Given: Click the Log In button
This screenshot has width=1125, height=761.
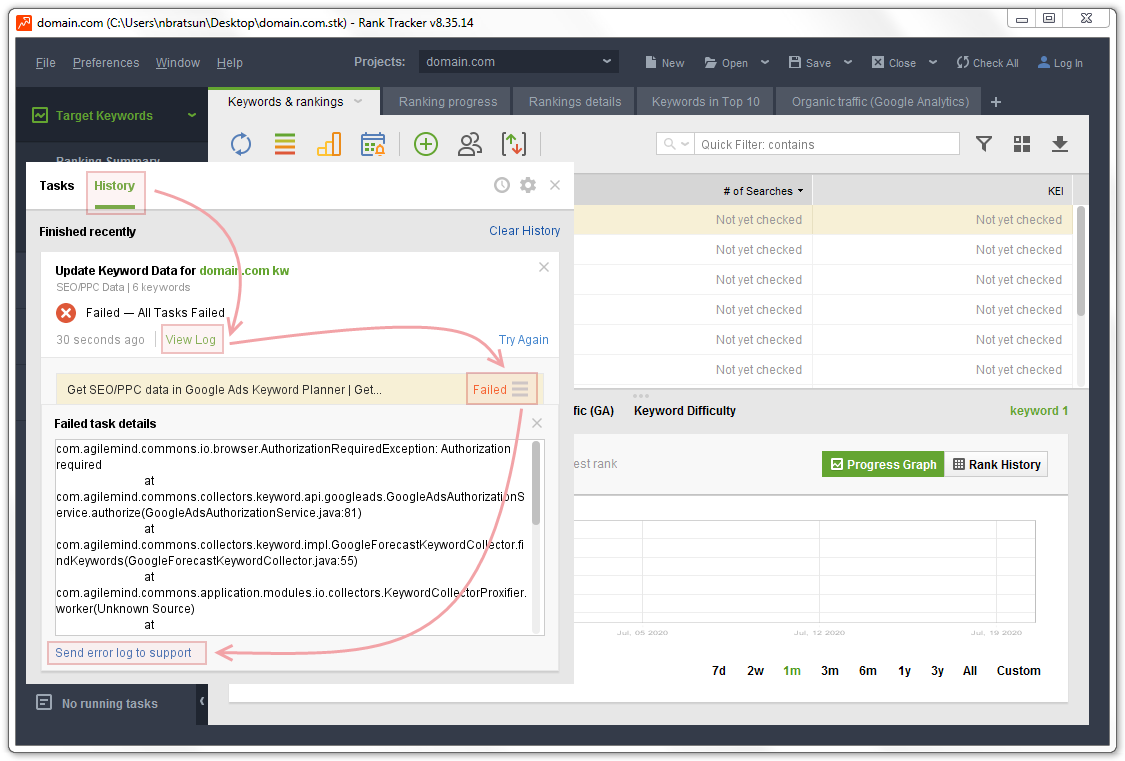Looking at the screenshot, I should (x=1060, y=62).
